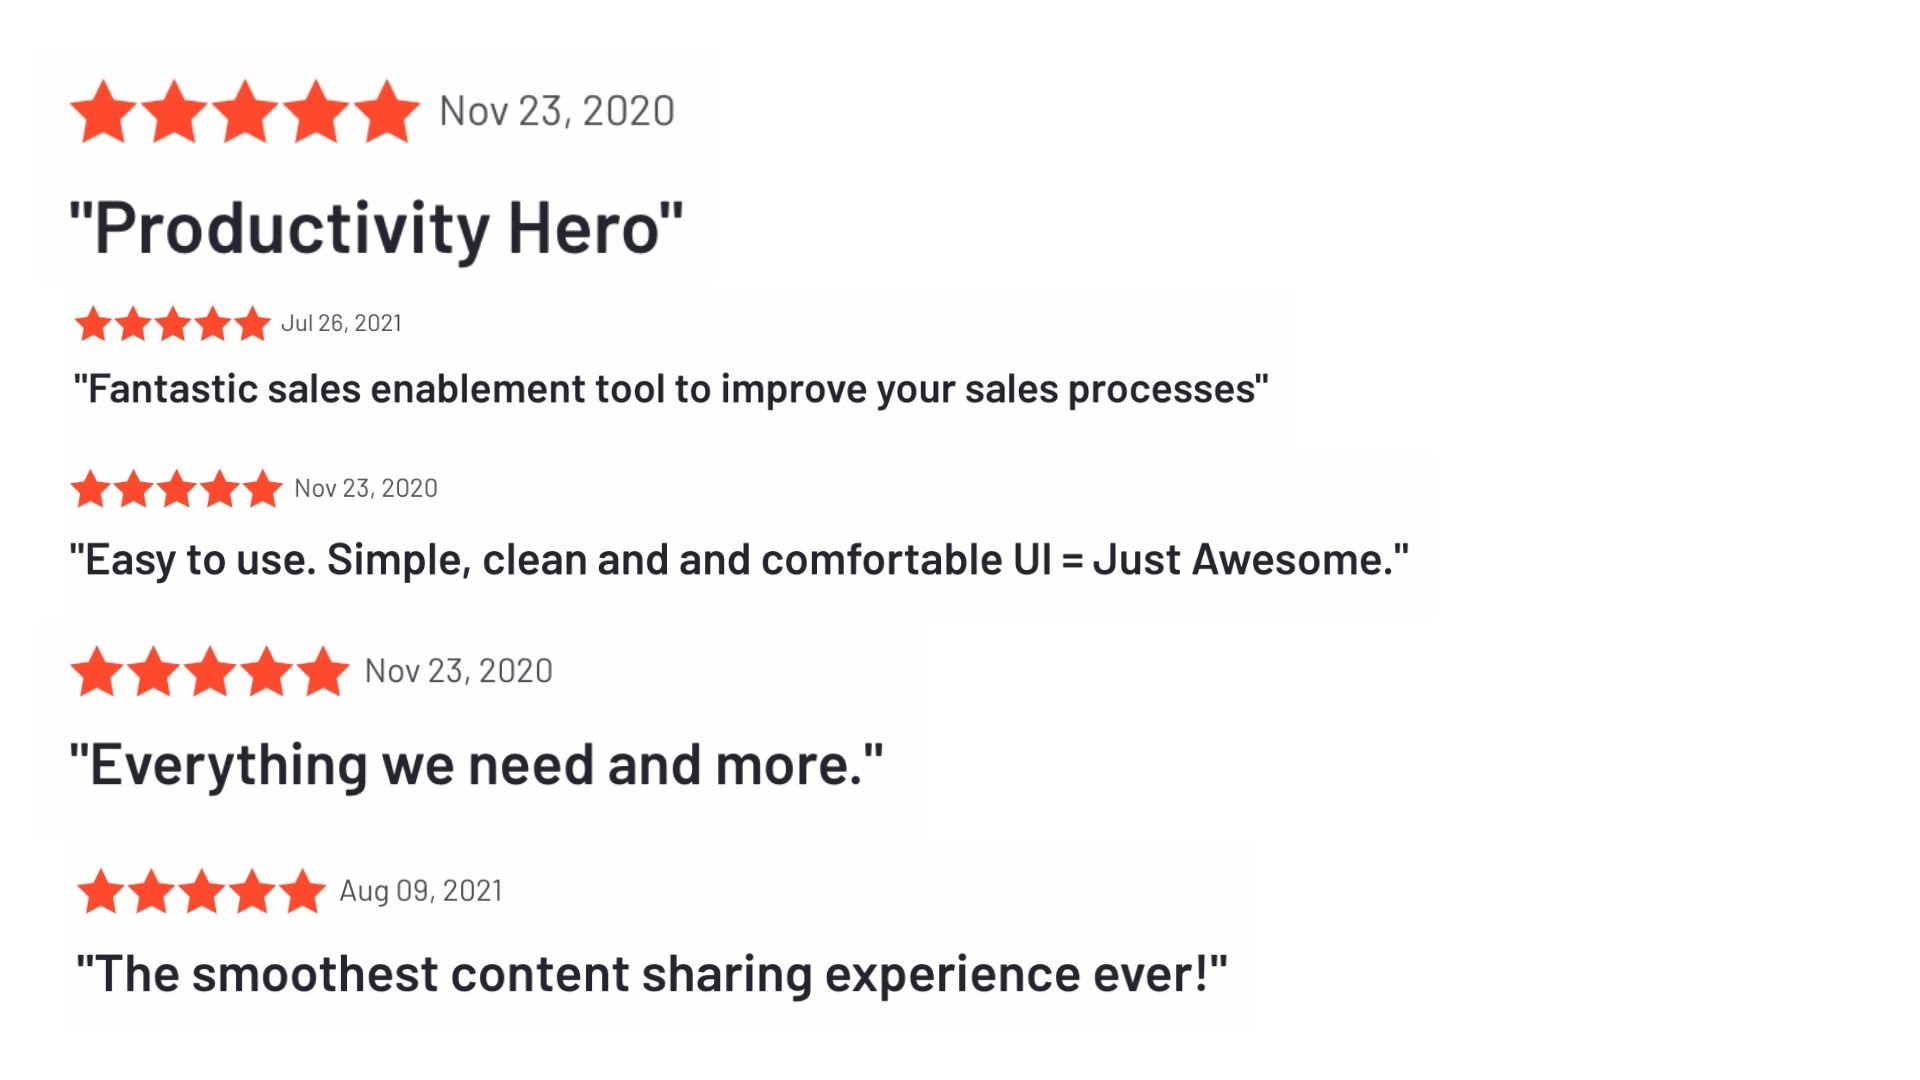The height and width of the screenshot is (1080, 1920).
Task: Click the Jul 26, 2021 date label
Action: (x=342, y=323)
